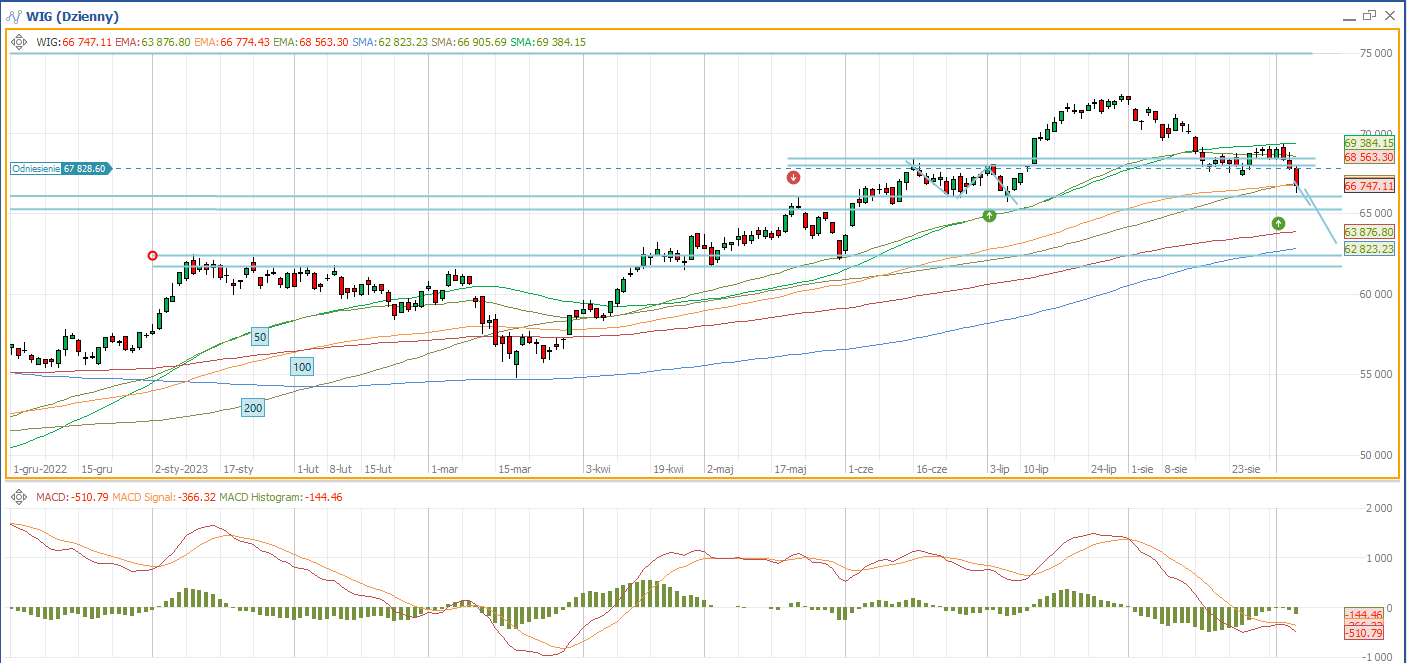
Task: Click the red circle marker at 2-sty-2023
Action: click(x=152, y=256)
